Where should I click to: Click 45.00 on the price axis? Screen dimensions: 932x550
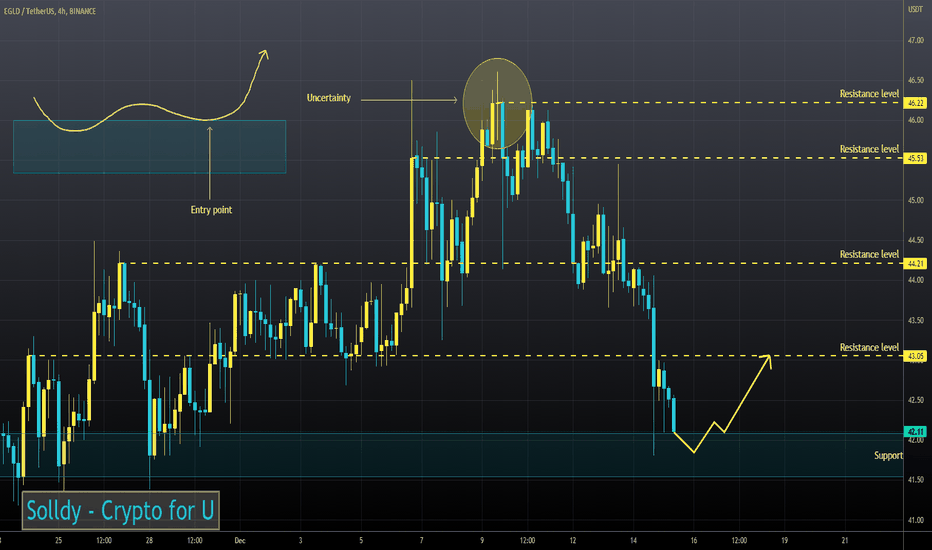916,200
